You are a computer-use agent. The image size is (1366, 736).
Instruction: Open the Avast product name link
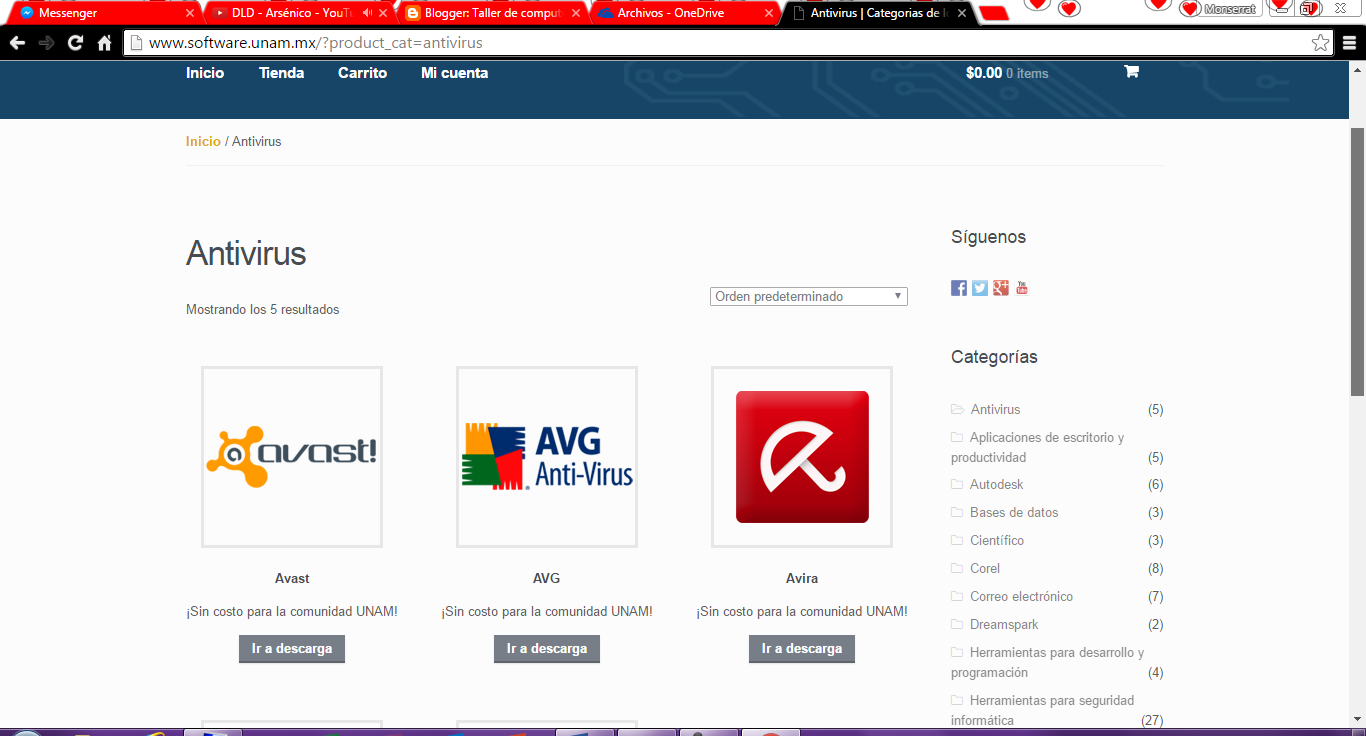click(x=292, y=578)
